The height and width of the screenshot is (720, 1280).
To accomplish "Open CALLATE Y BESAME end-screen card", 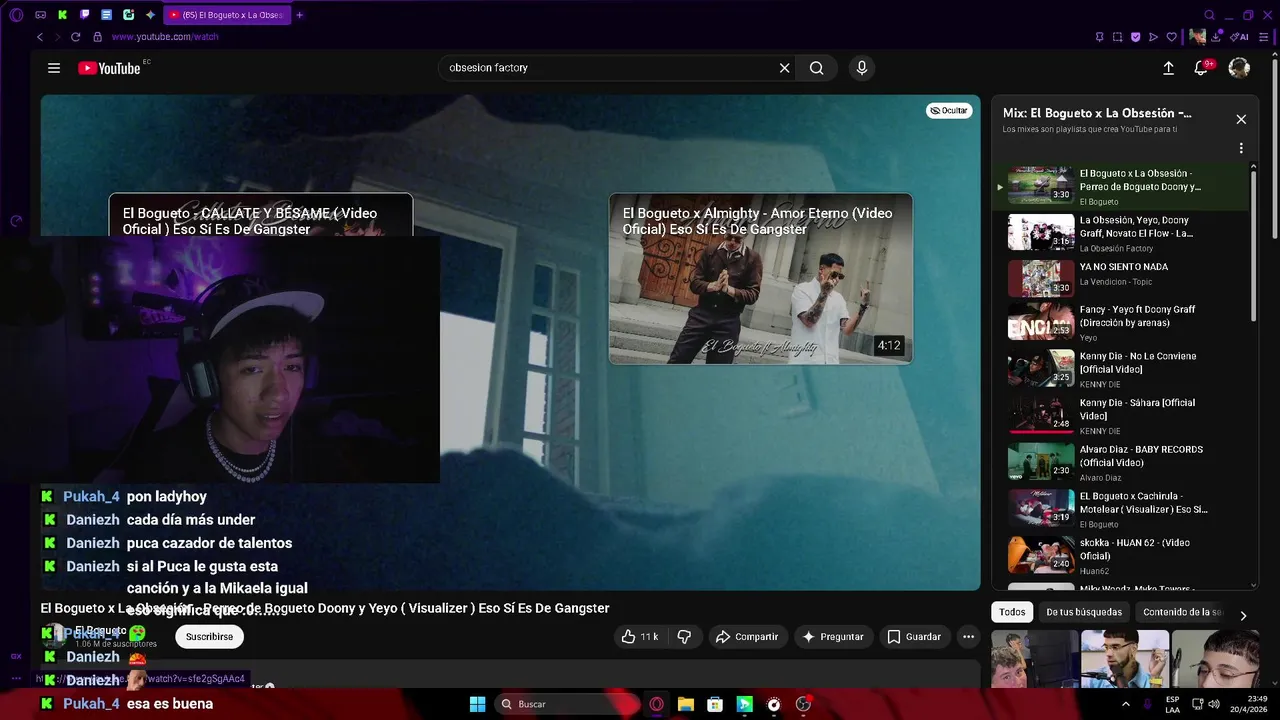I will click(x=260, y=215).
